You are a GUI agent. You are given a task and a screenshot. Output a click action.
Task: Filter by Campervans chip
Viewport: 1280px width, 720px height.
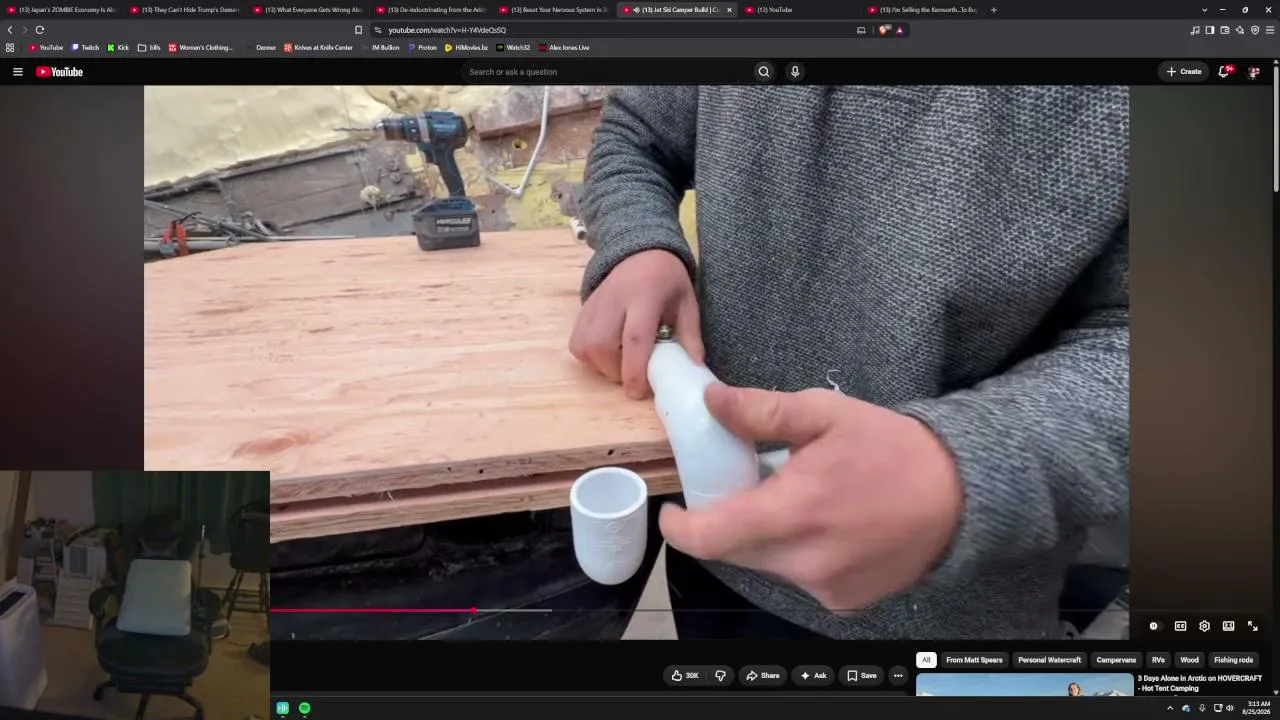pyautogui.click(x=1116, y=660)
